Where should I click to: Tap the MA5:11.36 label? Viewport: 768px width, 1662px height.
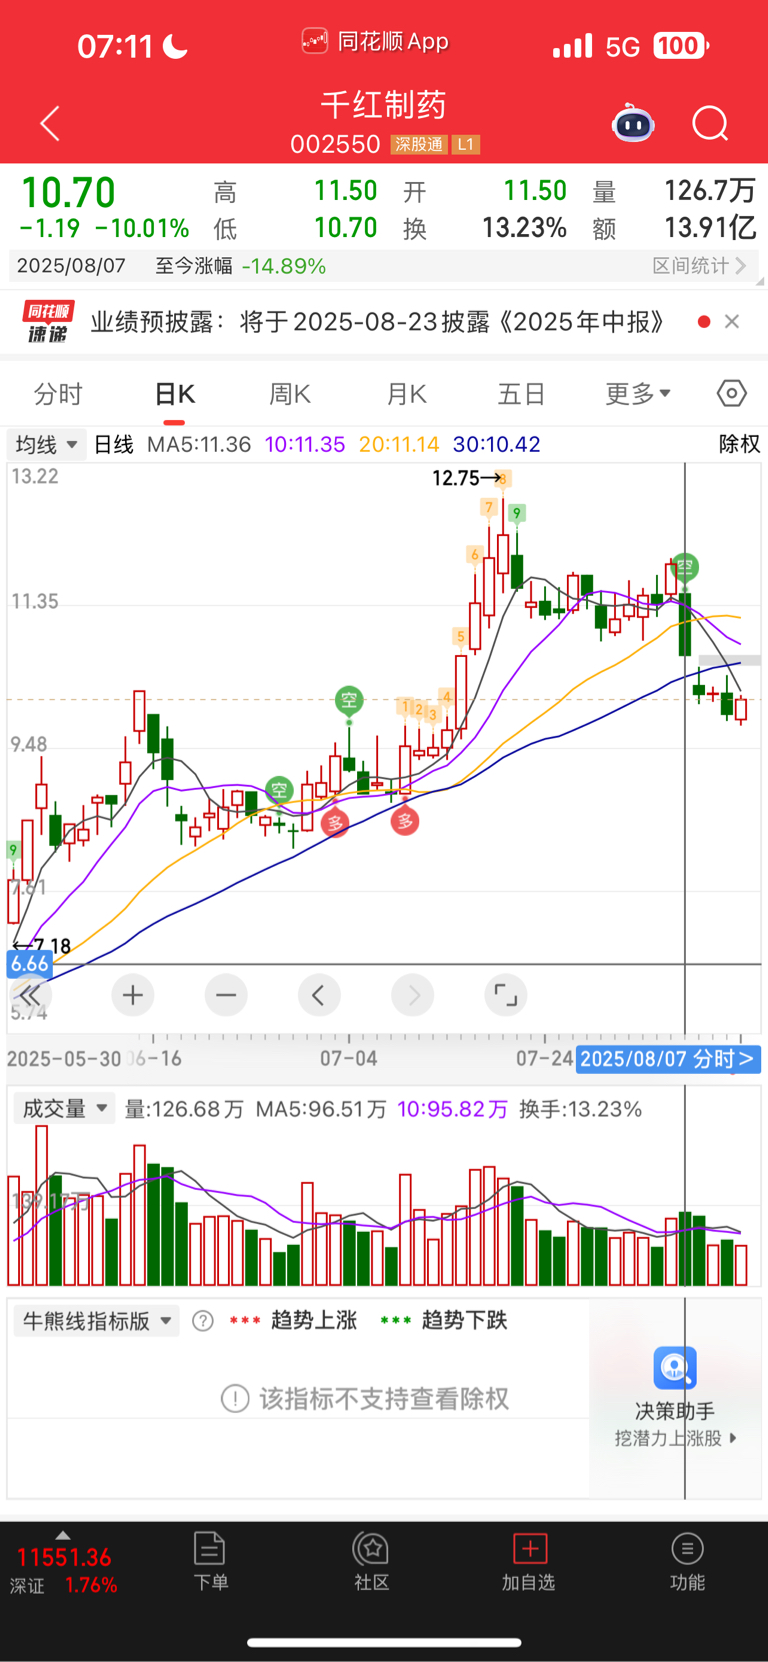[x=199, y=444]
